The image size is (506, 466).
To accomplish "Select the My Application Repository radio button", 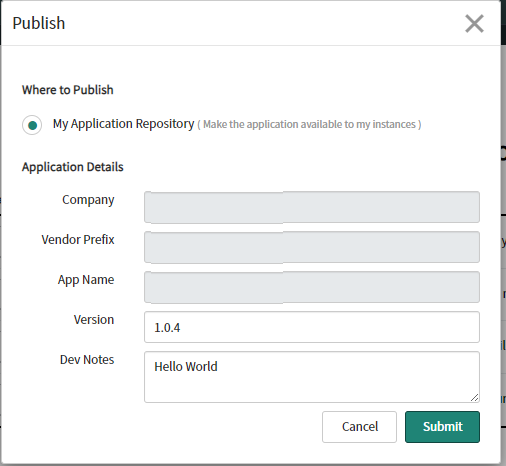I will 32,125.
